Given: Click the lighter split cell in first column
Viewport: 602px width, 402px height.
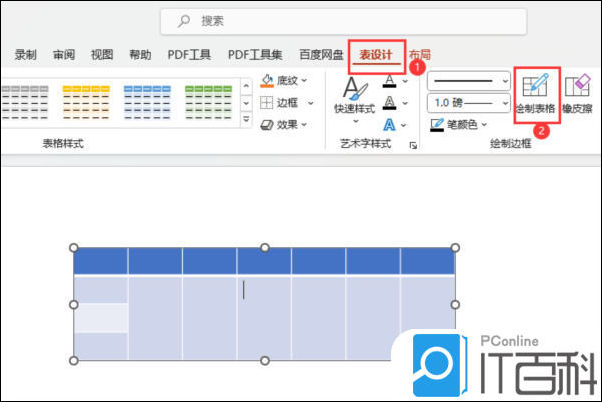Looking at the screenshot, I should point(101,318).
